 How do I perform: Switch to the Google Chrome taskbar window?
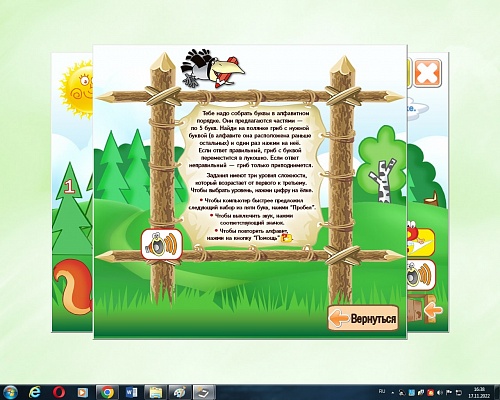107,392
